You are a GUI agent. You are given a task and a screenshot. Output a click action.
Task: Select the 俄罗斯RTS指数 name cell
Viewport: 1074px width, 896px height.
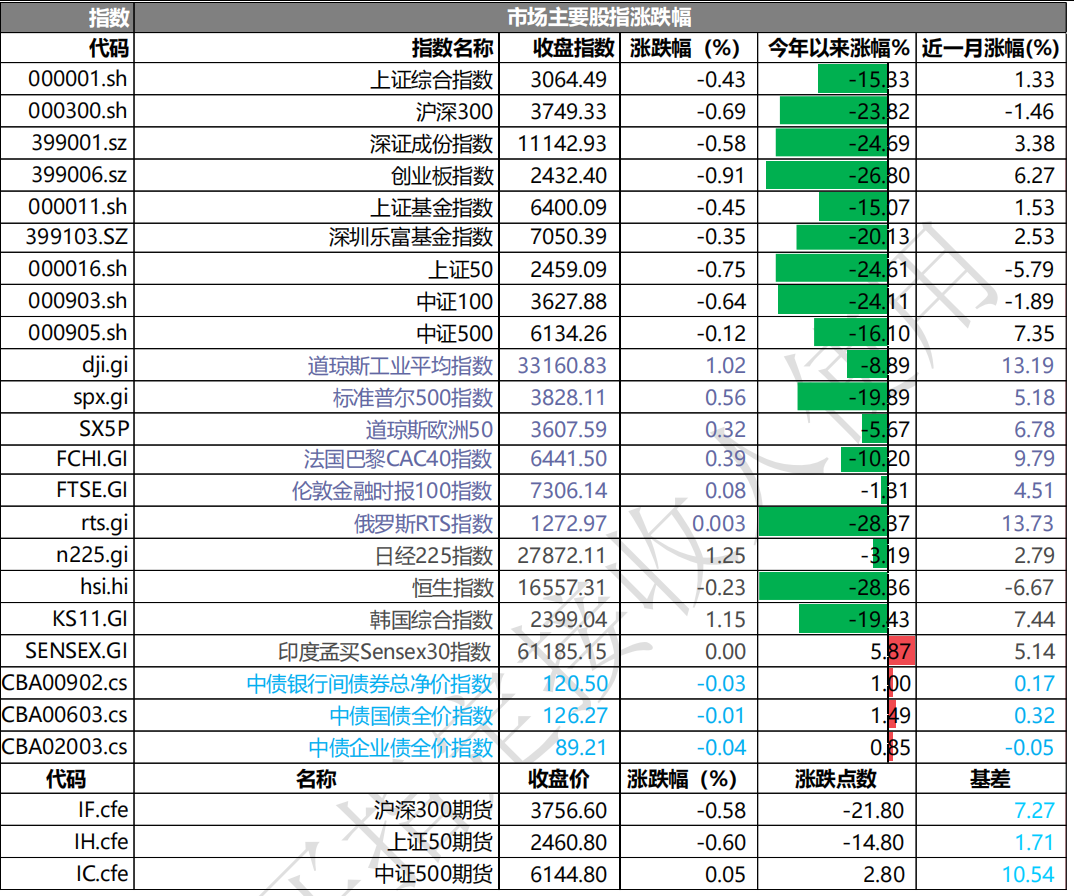click(x=426, y=524)
